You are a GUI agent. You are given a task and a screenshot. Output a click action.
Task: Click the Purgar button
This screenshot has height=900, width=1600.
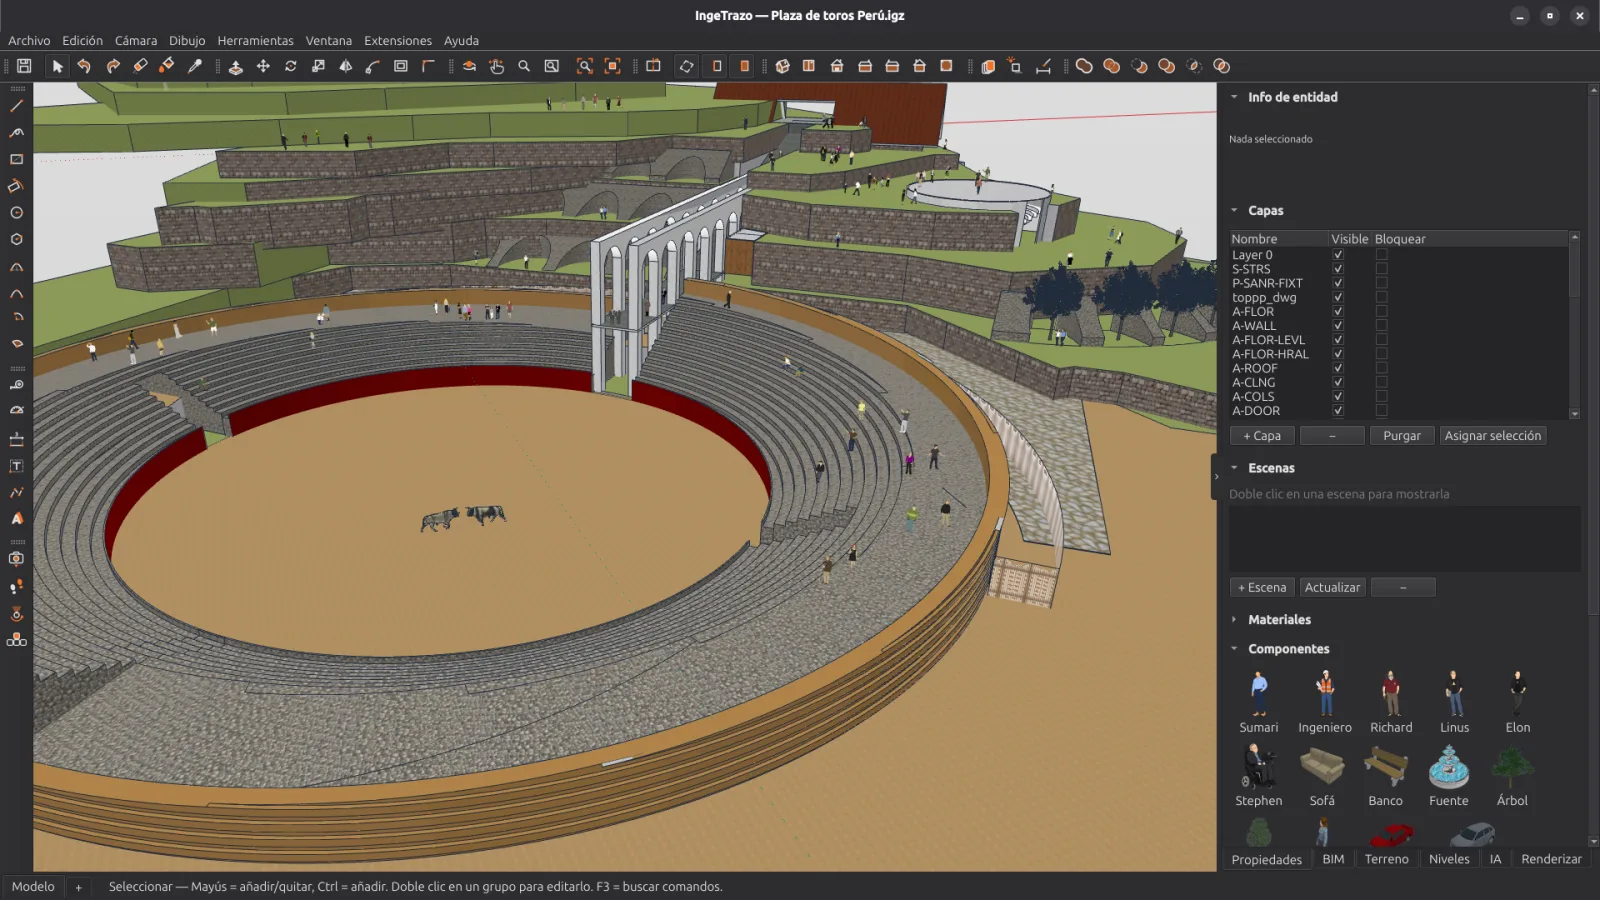(x=1402, y=436)
